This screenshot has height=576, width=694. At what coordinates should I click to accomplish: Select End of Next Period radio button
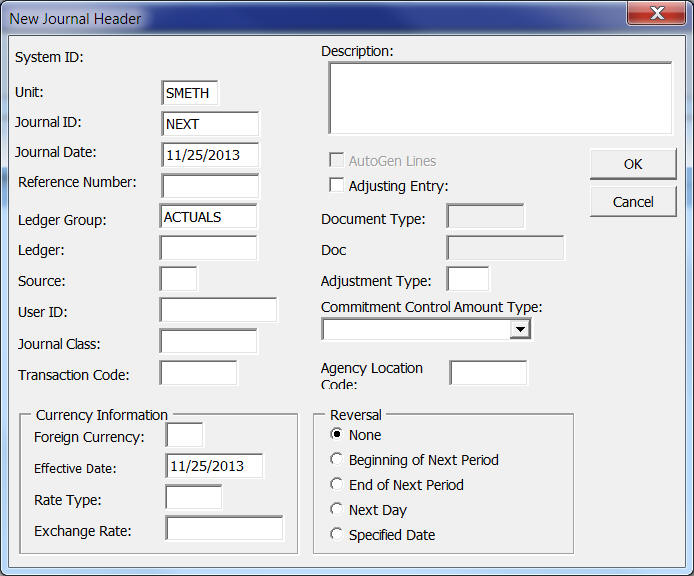click(336, 485)
